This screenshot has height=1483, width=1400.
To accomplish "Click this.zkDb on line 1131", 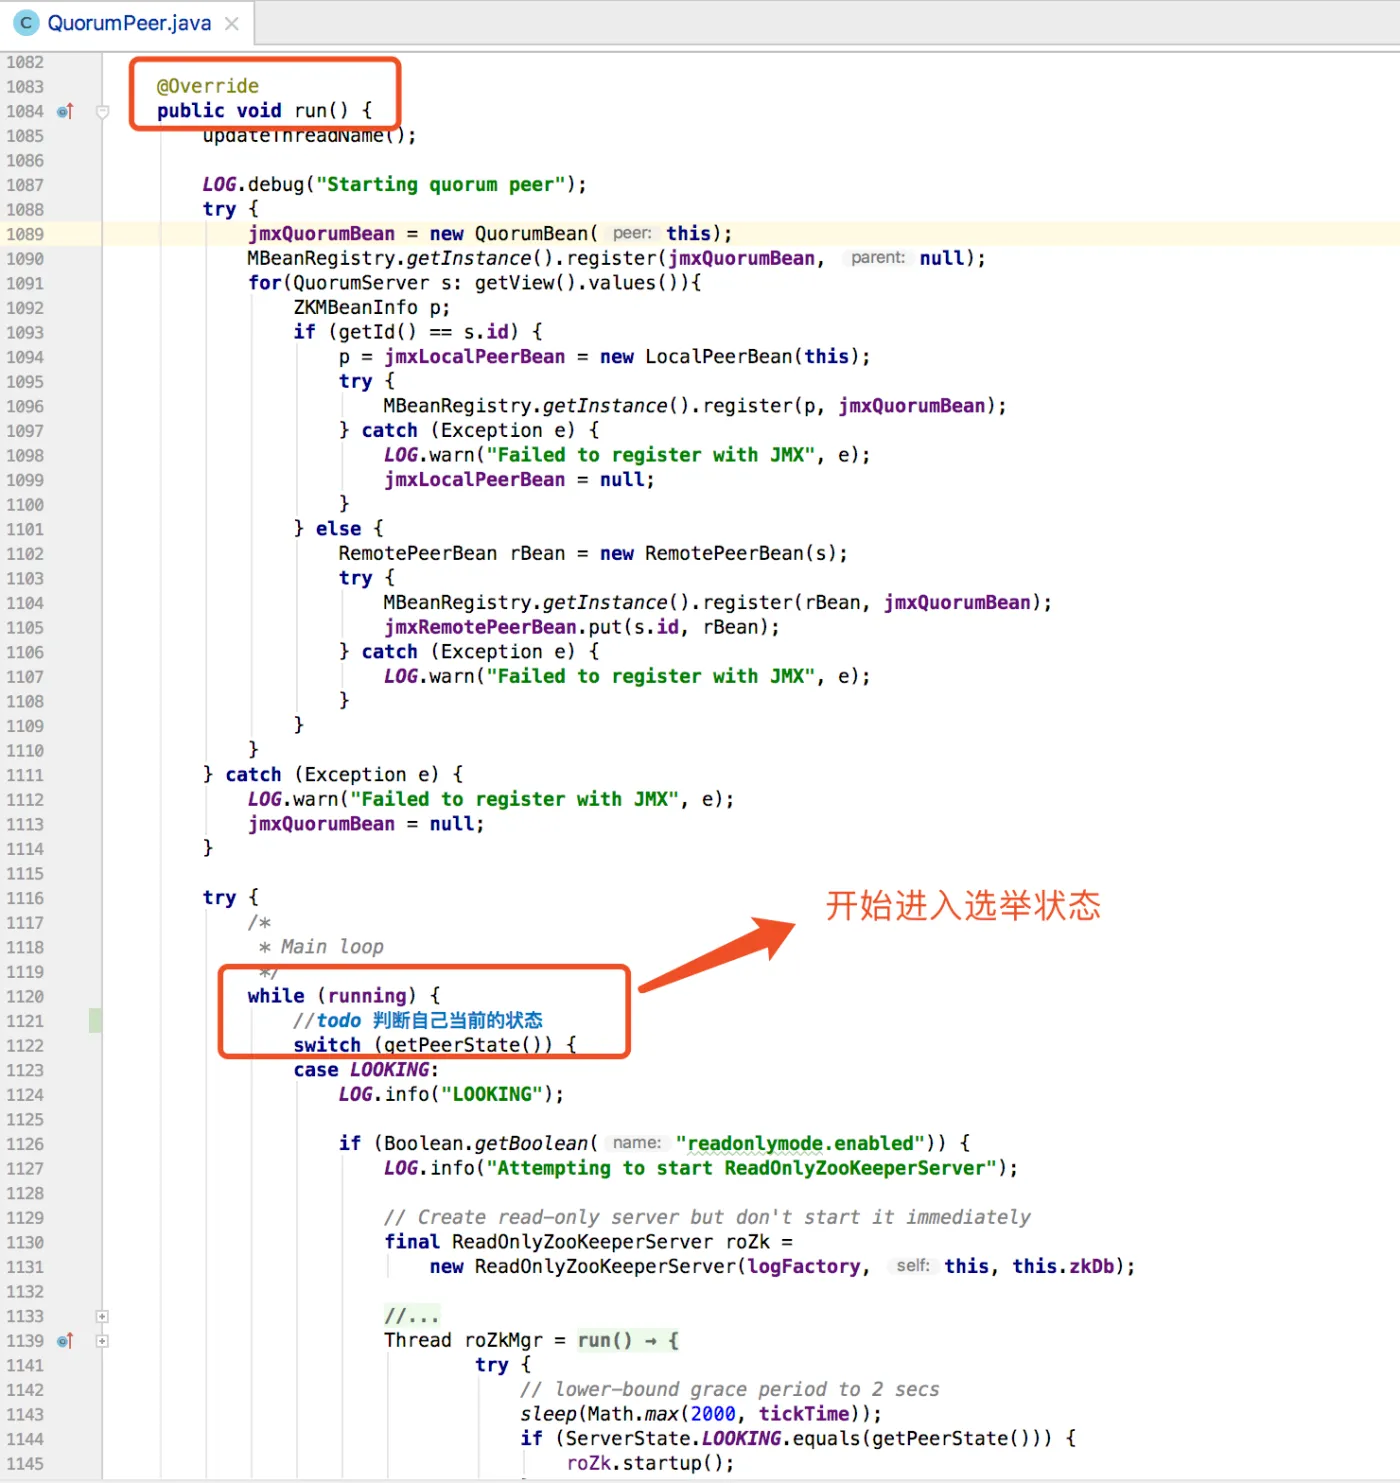I will click(1063, 1267).
